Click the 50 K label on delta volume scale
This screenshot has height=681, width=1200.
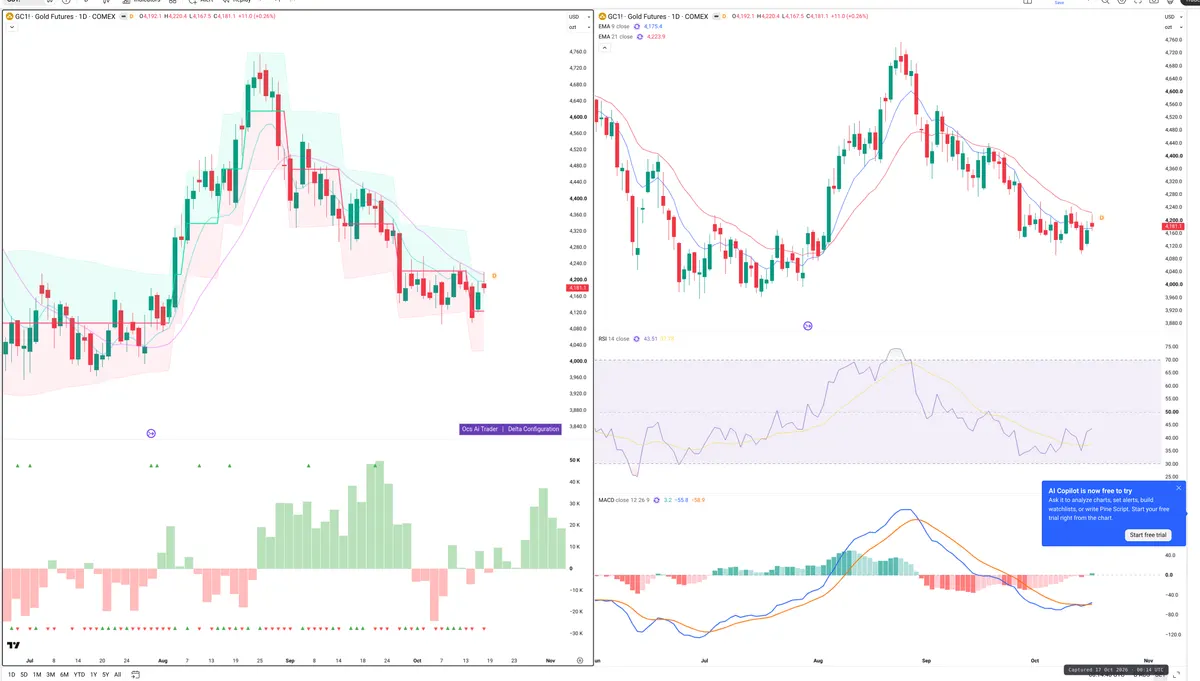click(x=576, y=460)
